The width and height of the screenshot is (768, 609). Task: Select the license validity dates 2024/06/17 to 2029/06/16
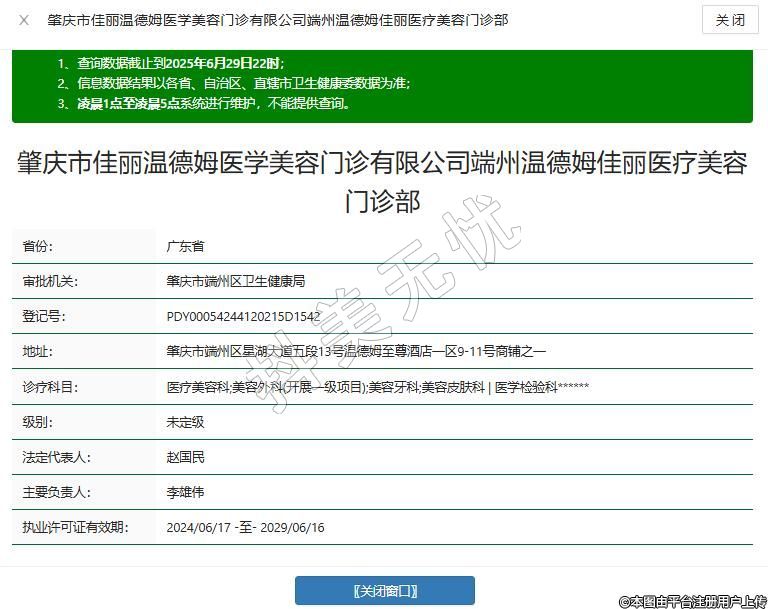245,527
